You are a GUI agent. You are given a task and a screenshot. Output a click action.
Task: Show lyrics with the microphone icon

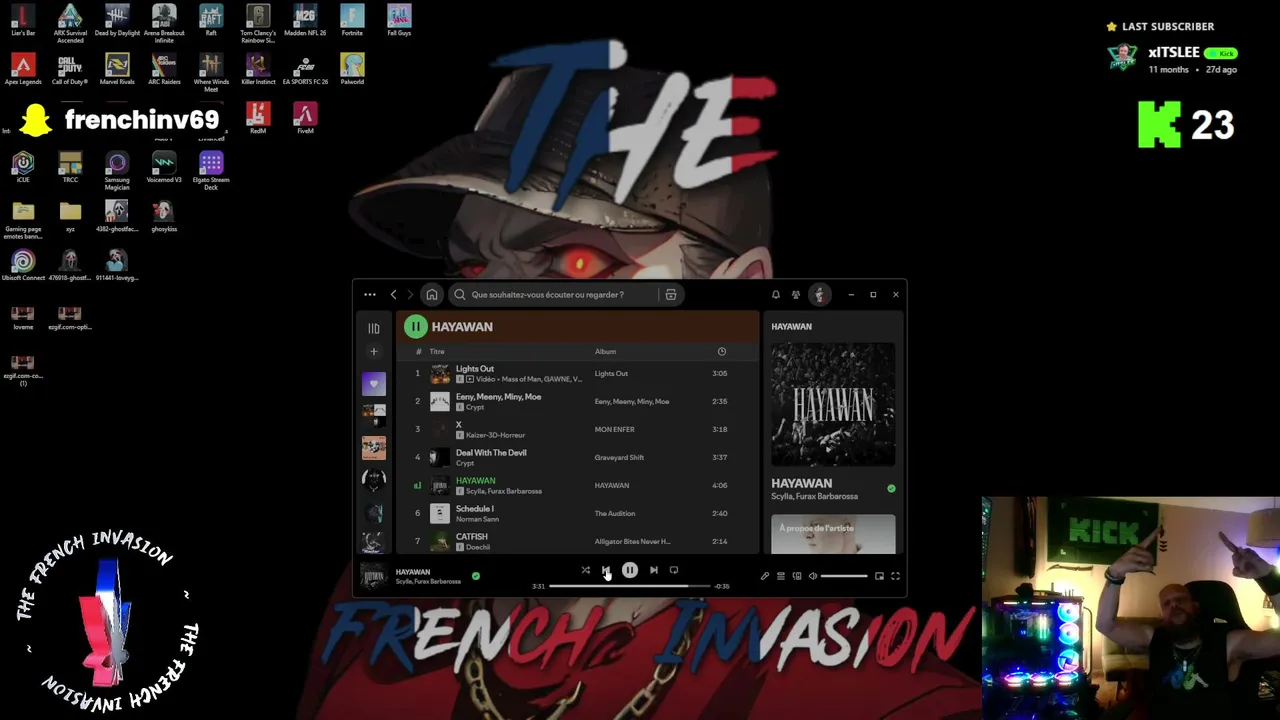coord(765,576)
